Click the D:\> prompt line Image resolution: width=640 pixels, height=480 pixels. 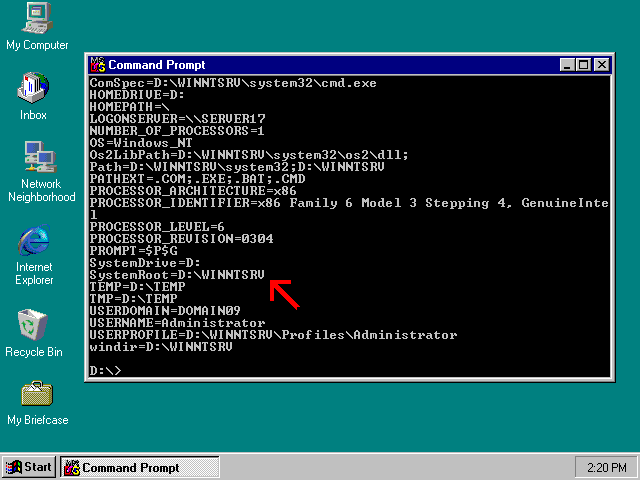click(x=105, y=371)
